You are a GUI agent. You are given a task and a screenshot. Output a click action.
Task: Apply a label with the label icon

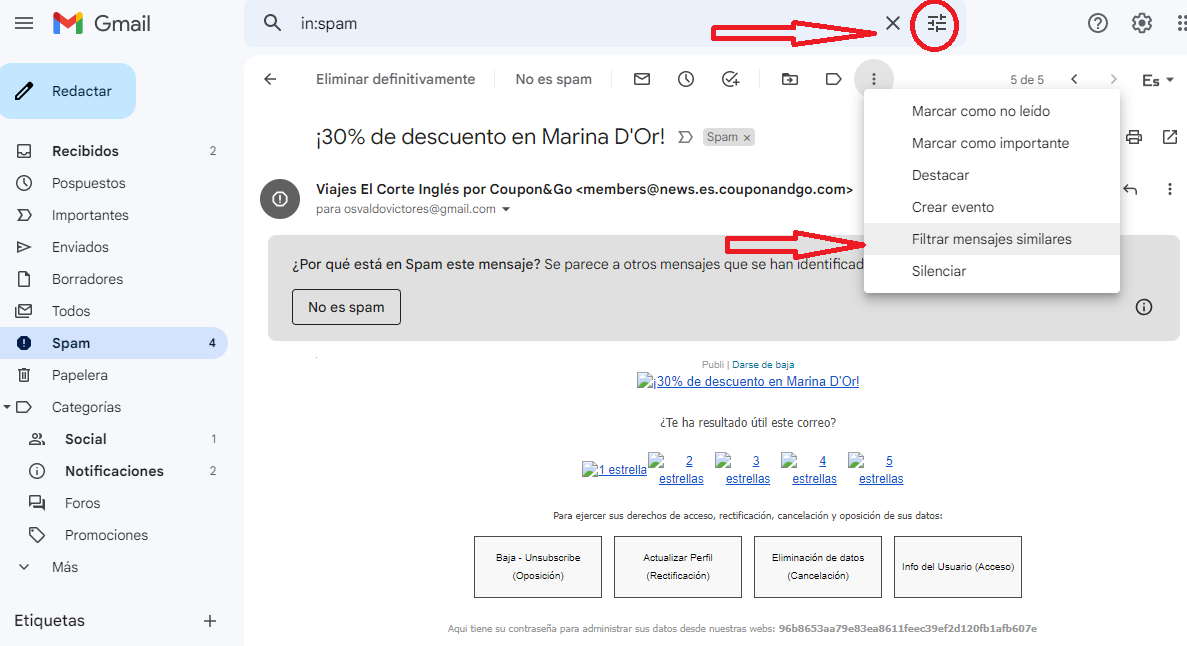click(833, 78)
